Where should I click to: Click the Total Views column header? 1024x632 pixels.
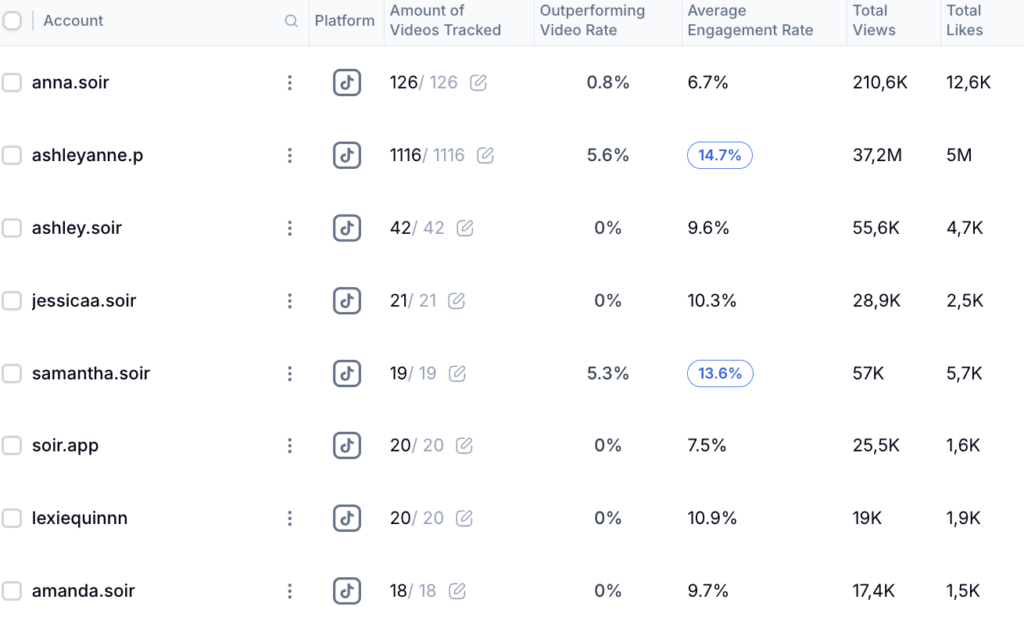point(870,21)
